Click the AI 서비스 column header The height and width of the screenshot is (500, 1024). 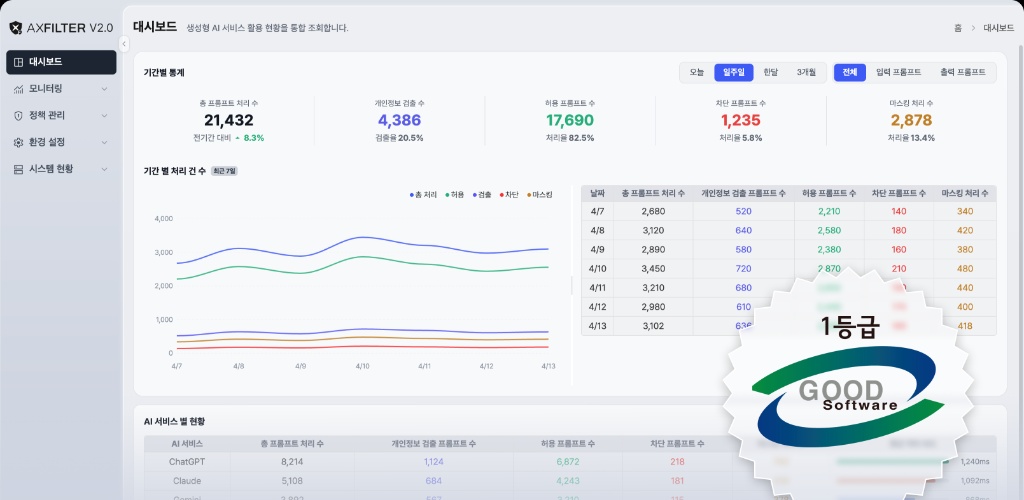pyautogui.click(x=187, y=444)
